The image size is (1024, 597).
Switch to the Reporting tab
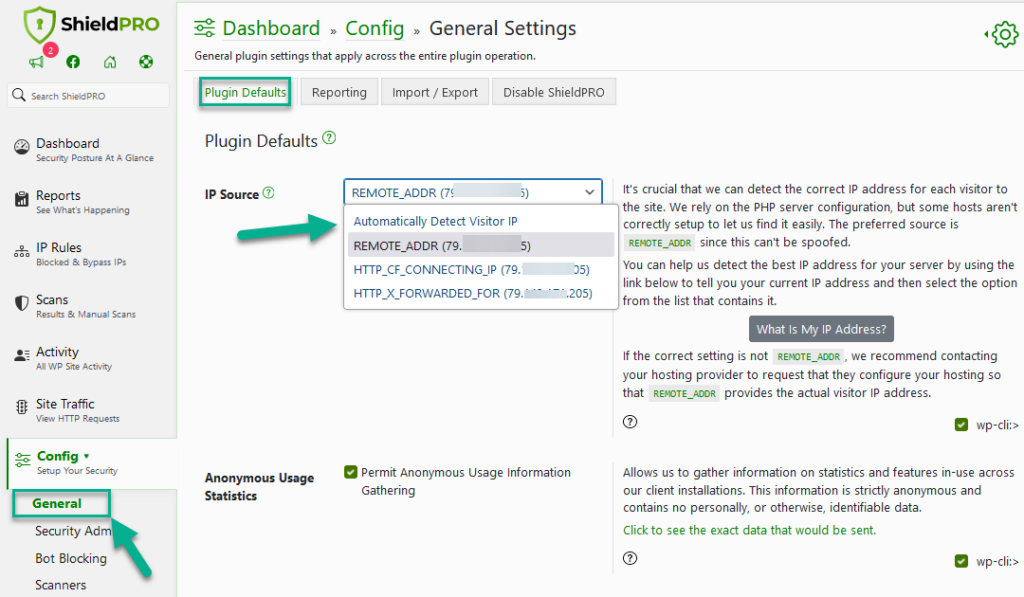(339, 91)
